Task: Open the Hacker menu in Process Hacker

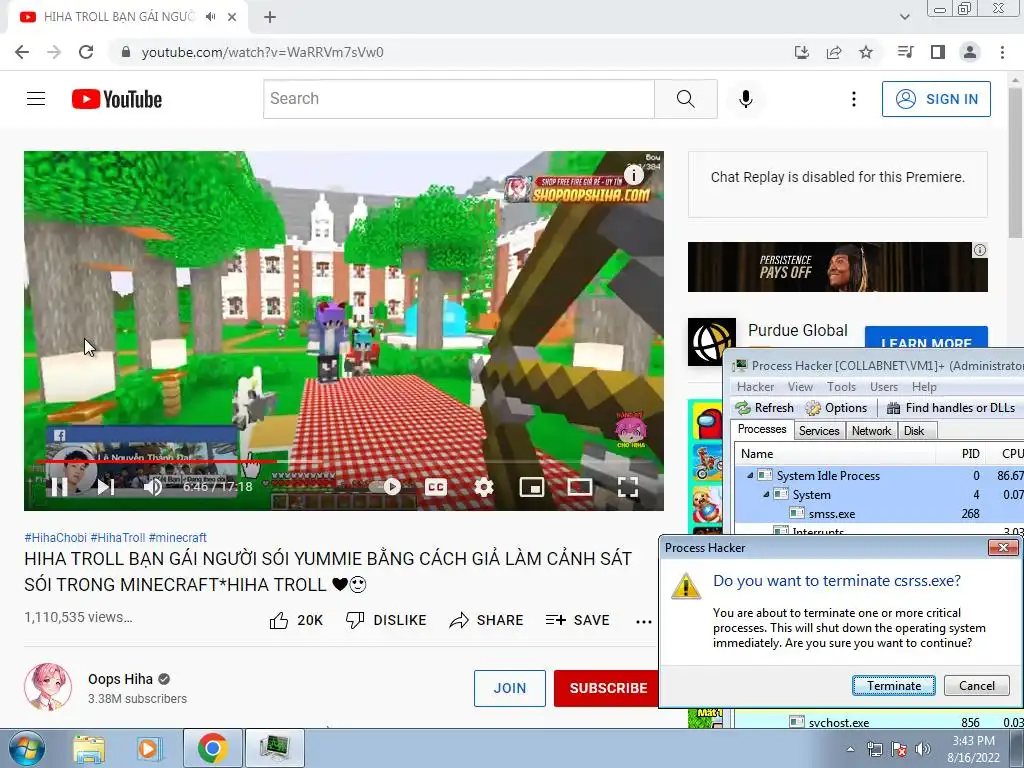Action: (755, 387)
